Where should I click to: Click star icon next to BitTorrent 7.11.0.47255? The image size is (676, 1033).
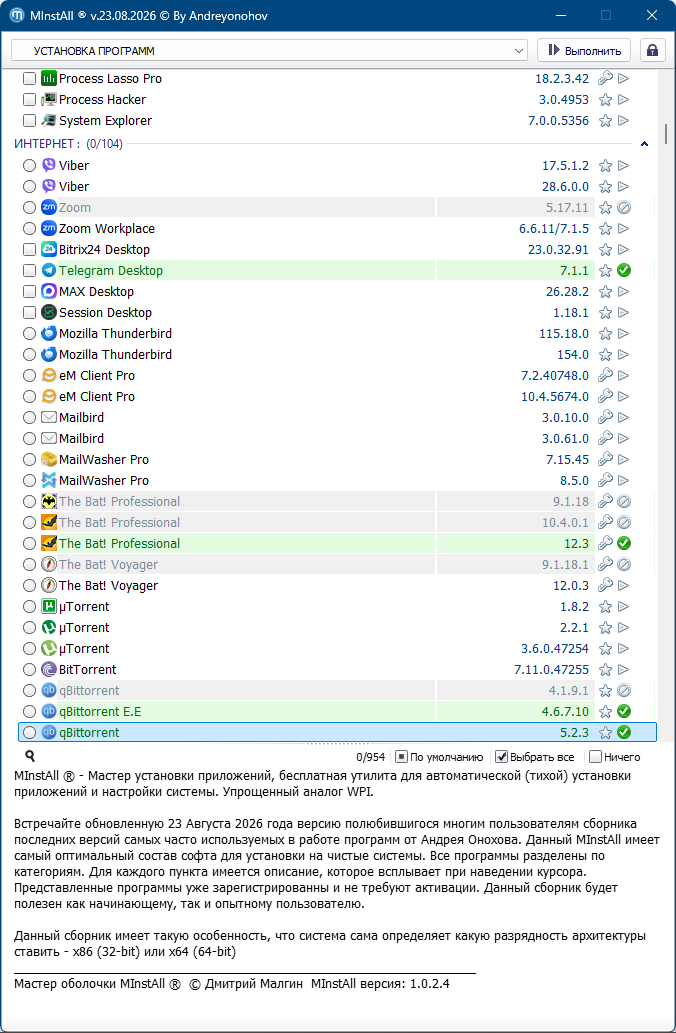point(606,670)
